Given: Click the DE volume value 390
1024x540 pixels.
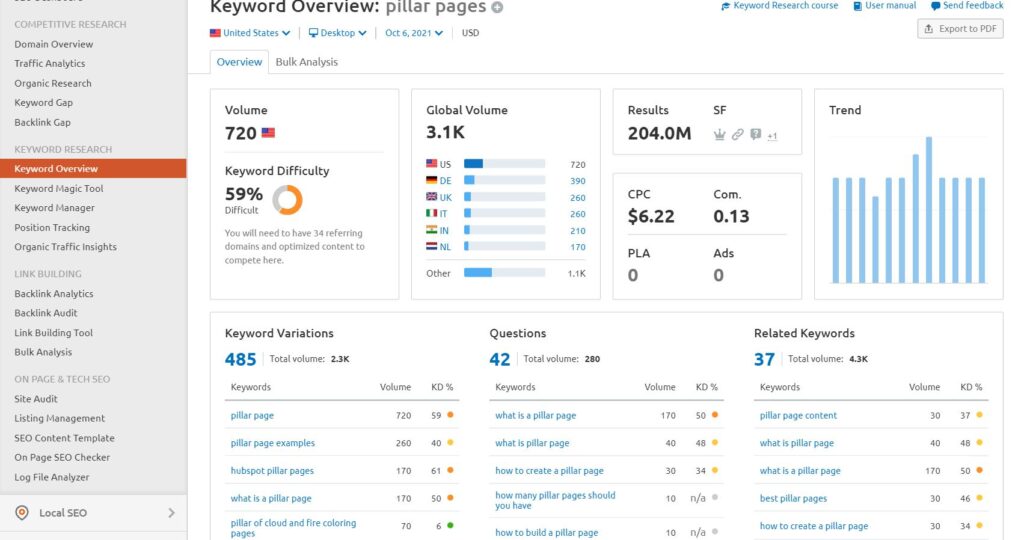Looking at the screenshot, I should (577, 181).
